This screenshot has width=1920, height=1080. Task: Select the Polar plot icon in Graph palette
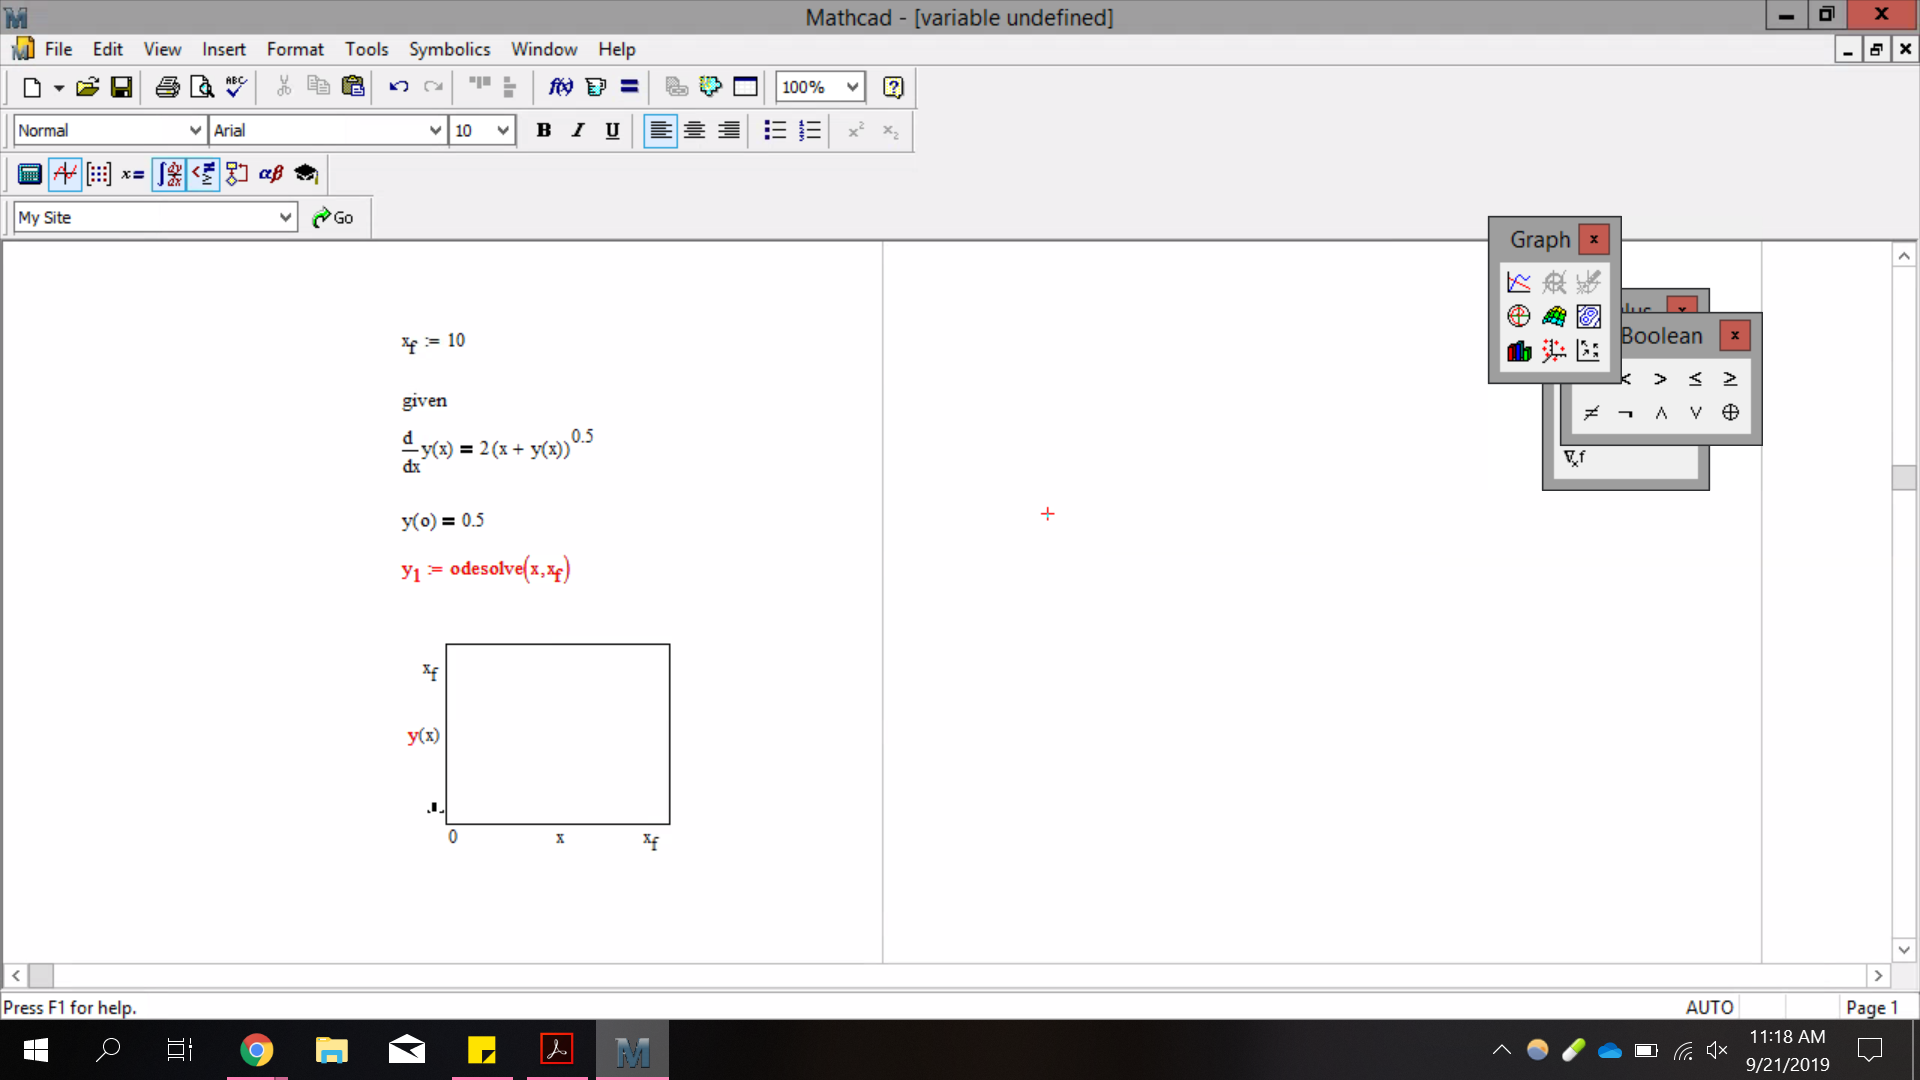point(1518,316)
